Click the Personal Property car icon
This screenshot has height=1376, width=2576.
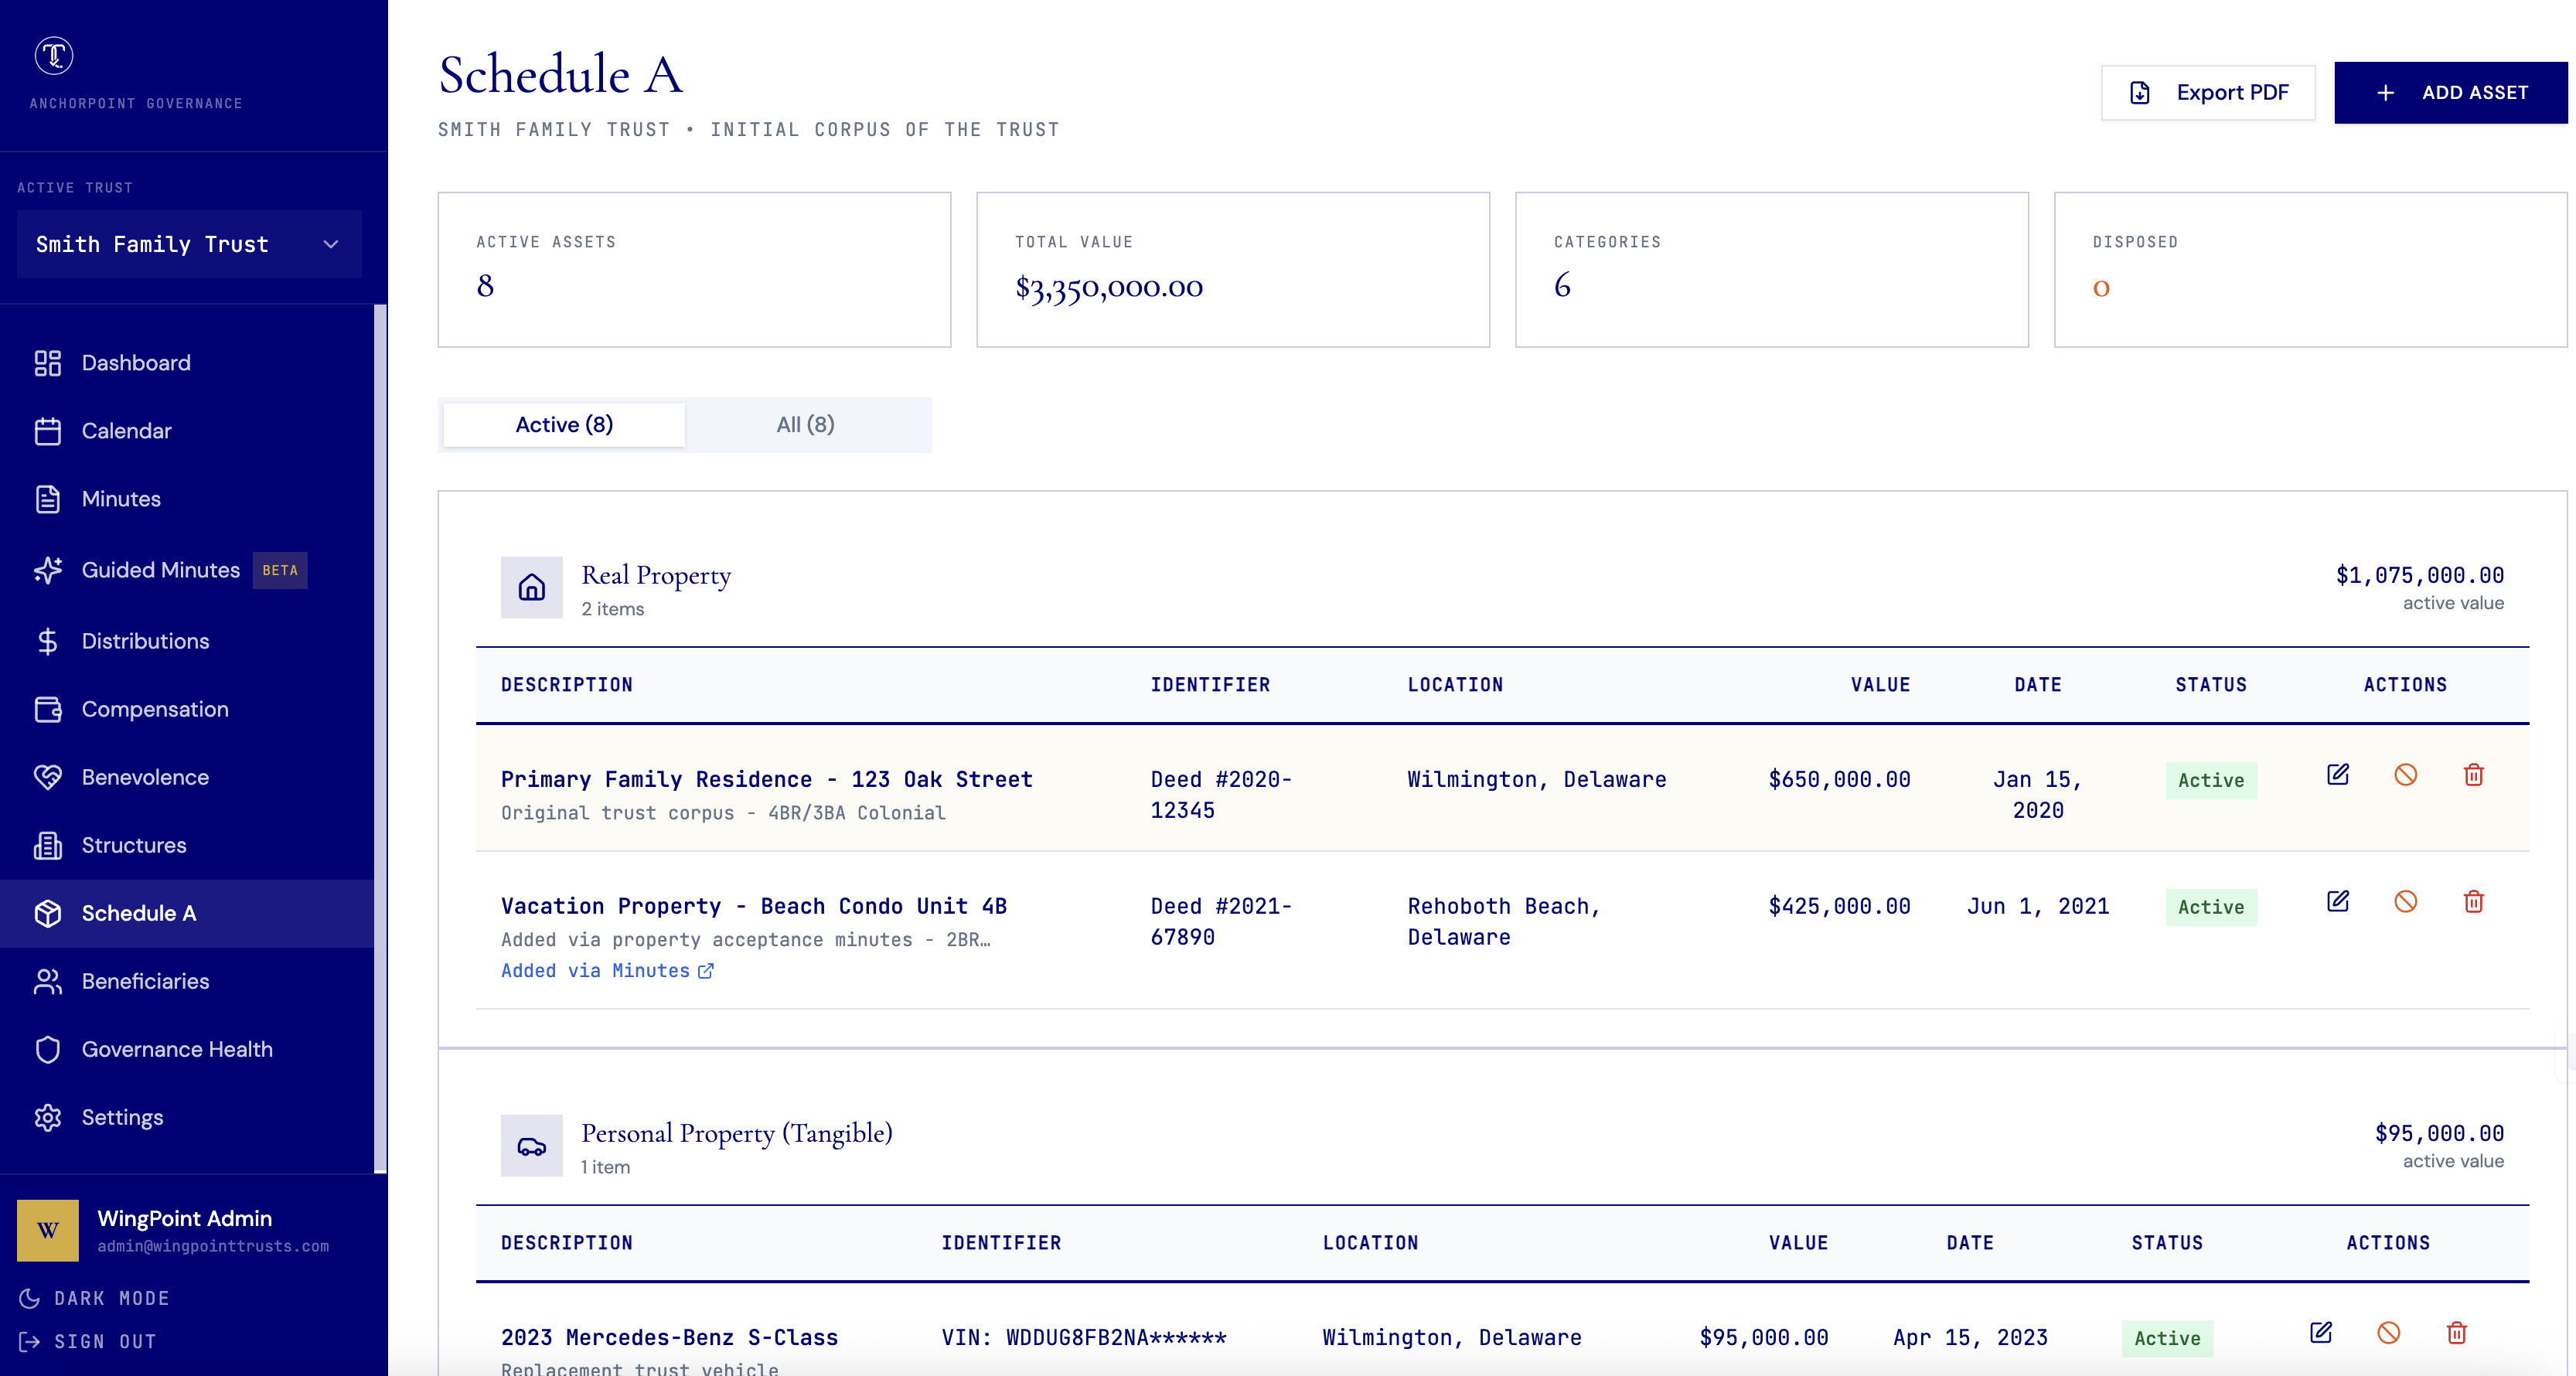532,1146
